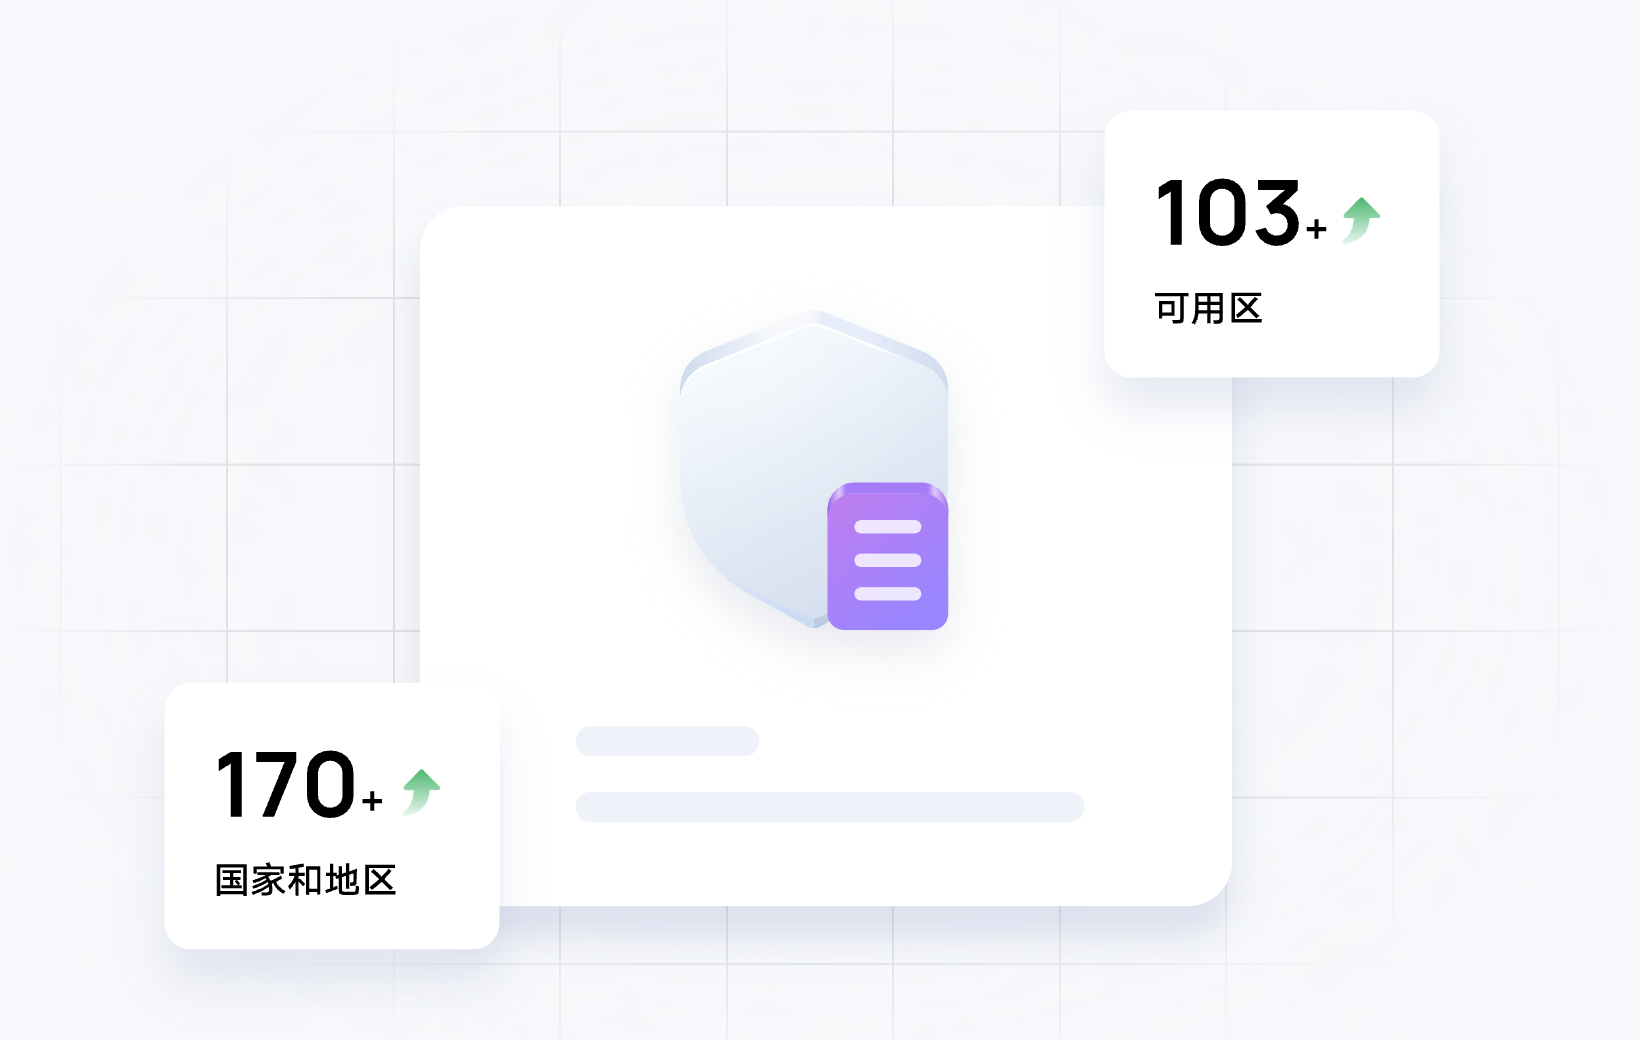The width and height of the screenshot is (1640, 1040).
Task: Click the large central white card
Action: point(826,556)
